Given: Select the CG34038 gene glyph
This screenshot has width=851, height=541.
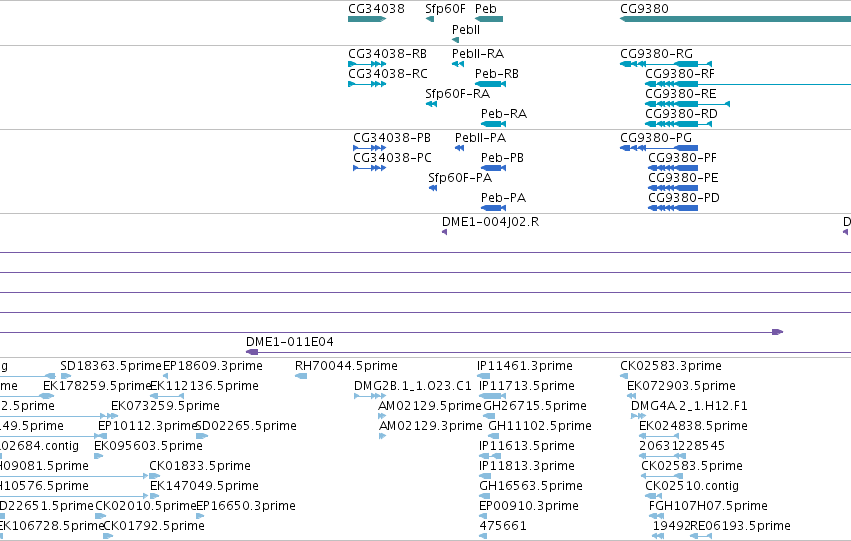Looking at the screenshot, I should coord(367,19).
